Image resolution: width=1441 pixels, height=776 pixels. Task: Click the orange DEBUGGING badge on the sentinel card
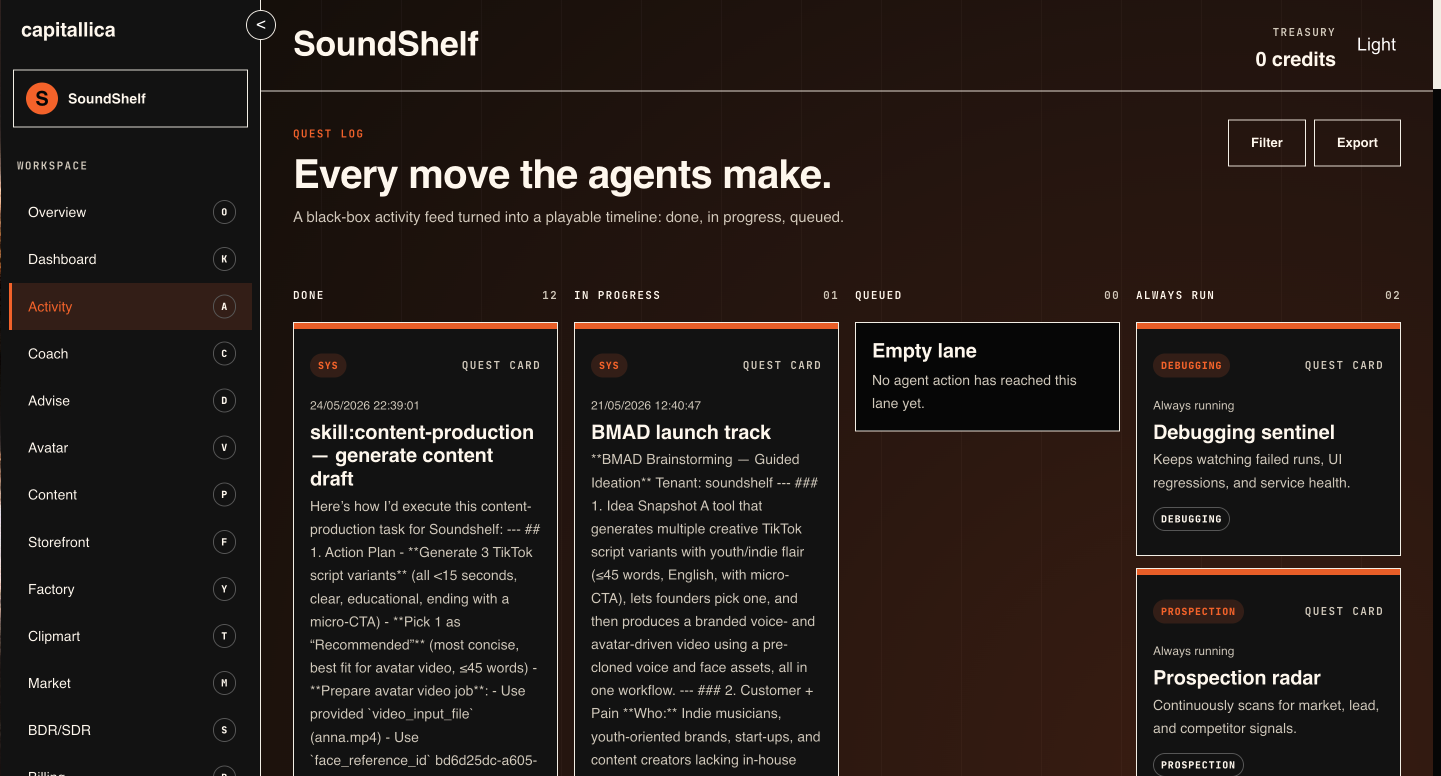(x=1191, y=366)
